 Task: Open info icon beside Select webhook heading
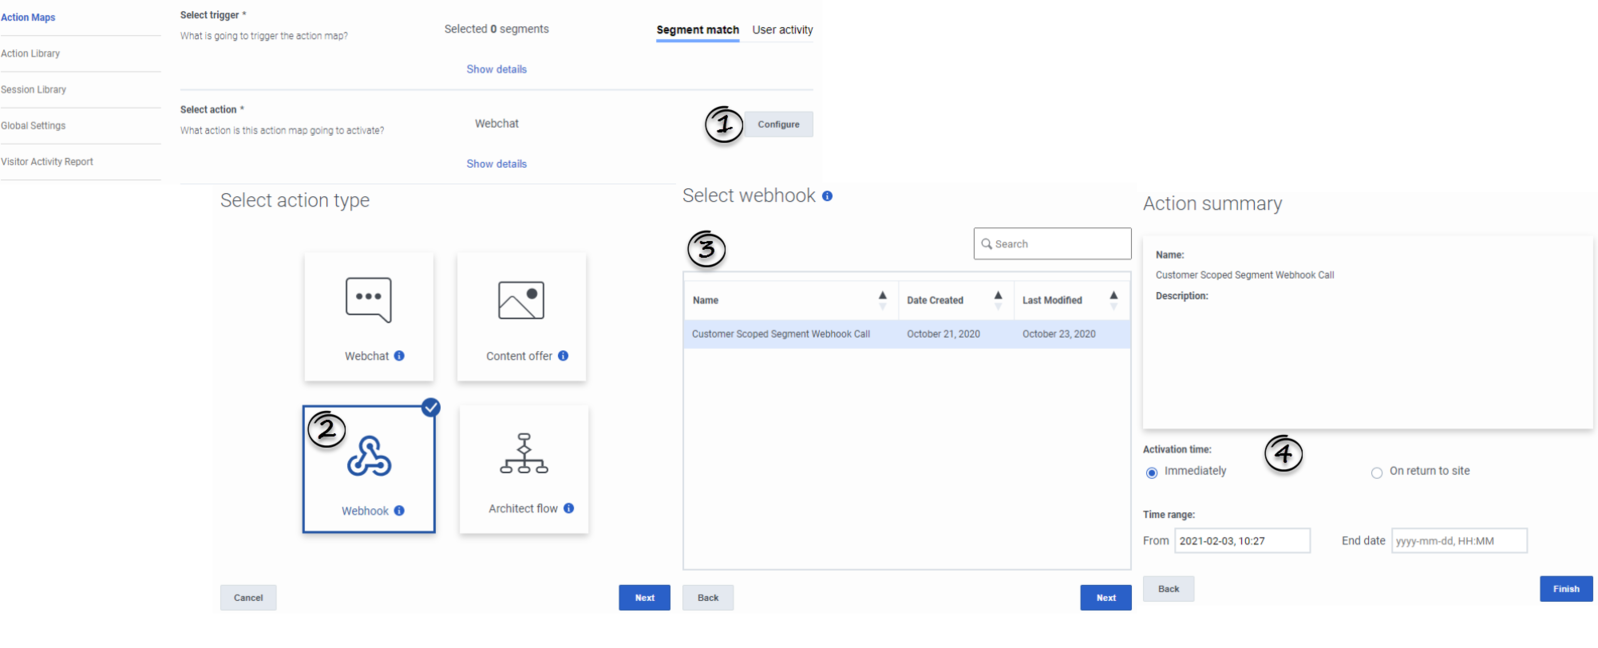[x=827, y=196]
